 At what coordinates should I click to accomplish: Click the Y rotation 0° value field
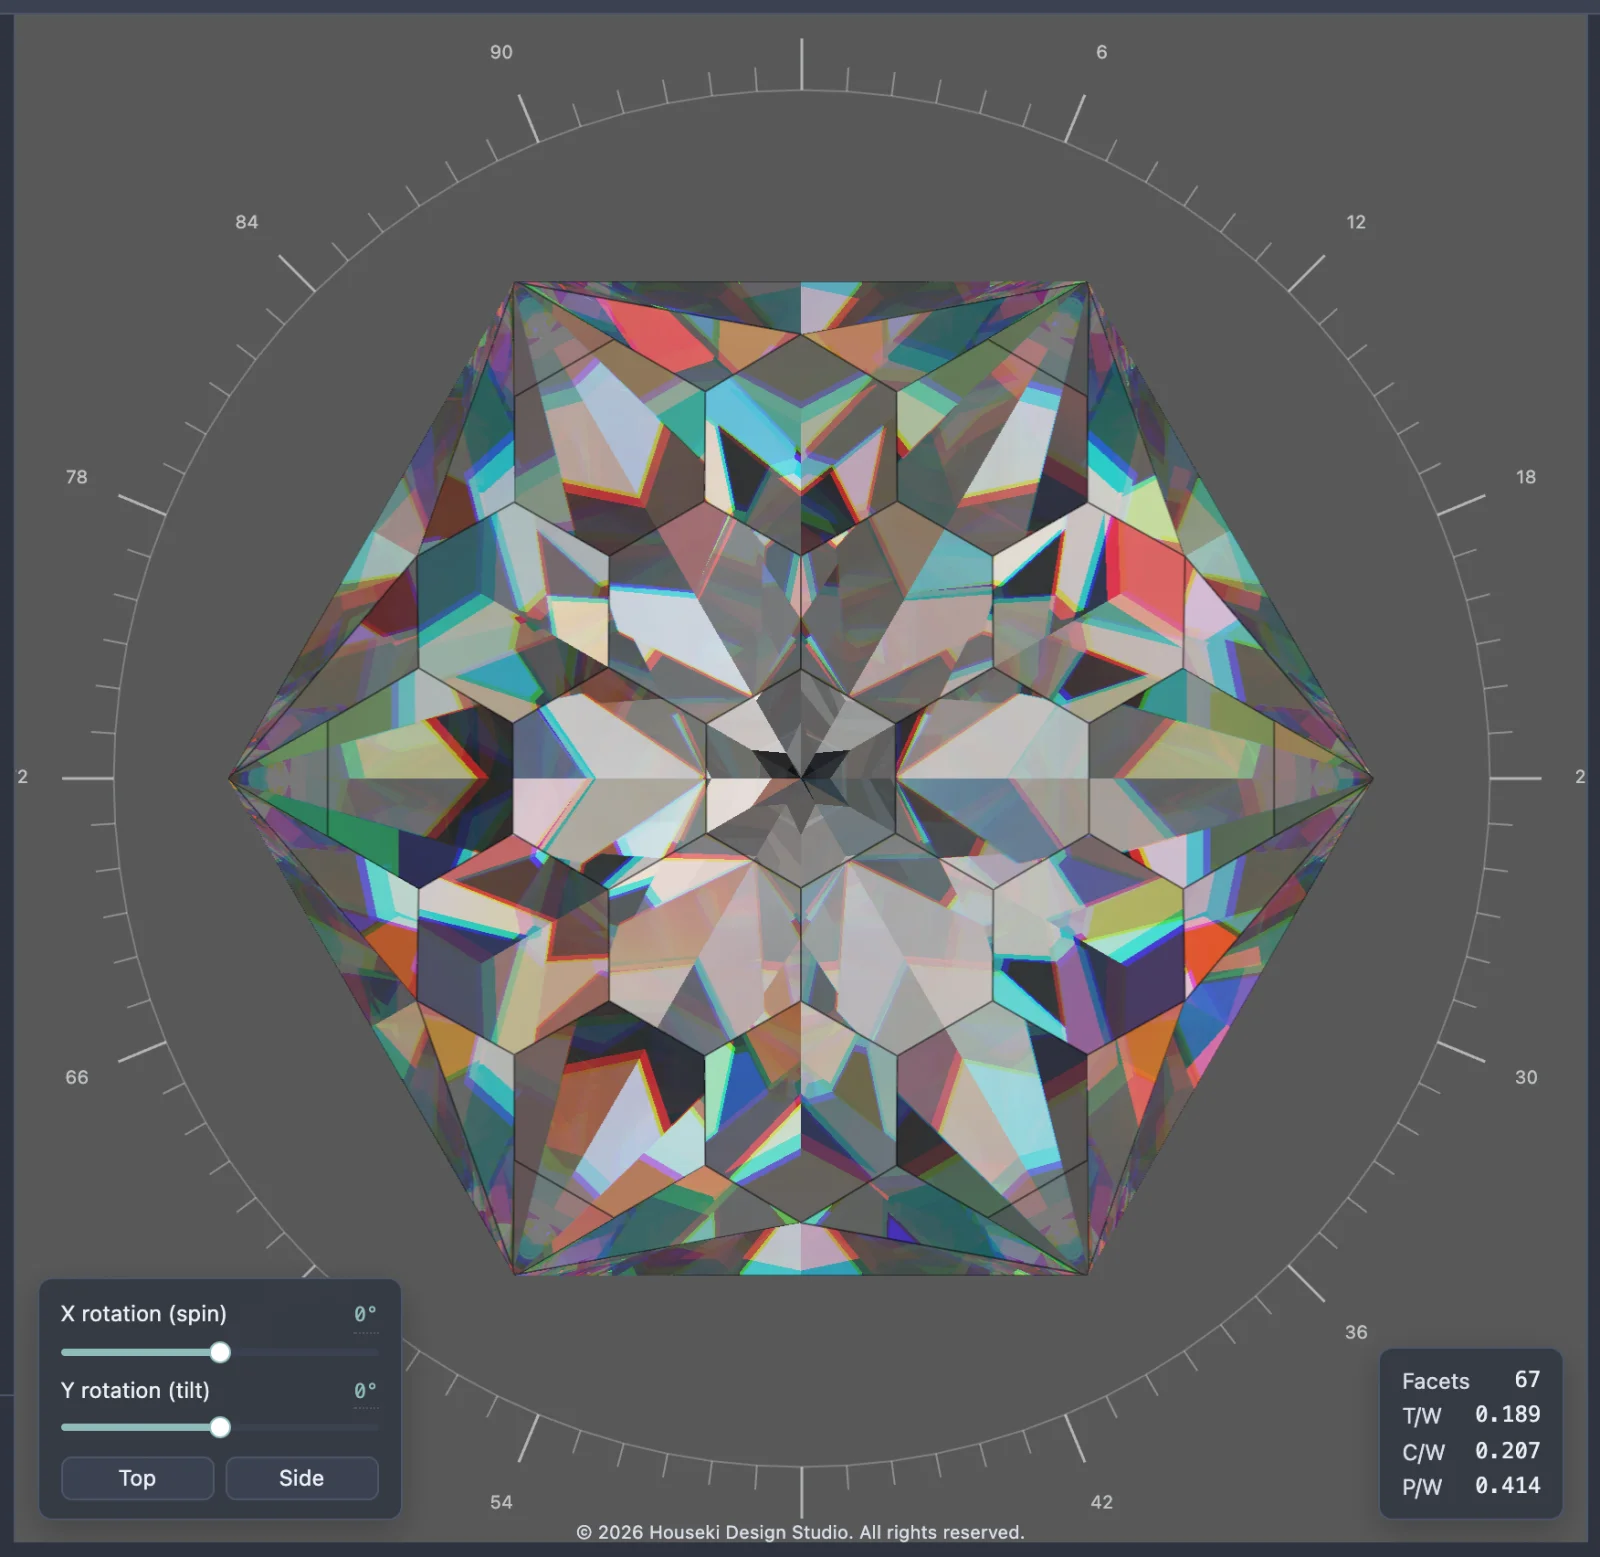click(365, 1391)
